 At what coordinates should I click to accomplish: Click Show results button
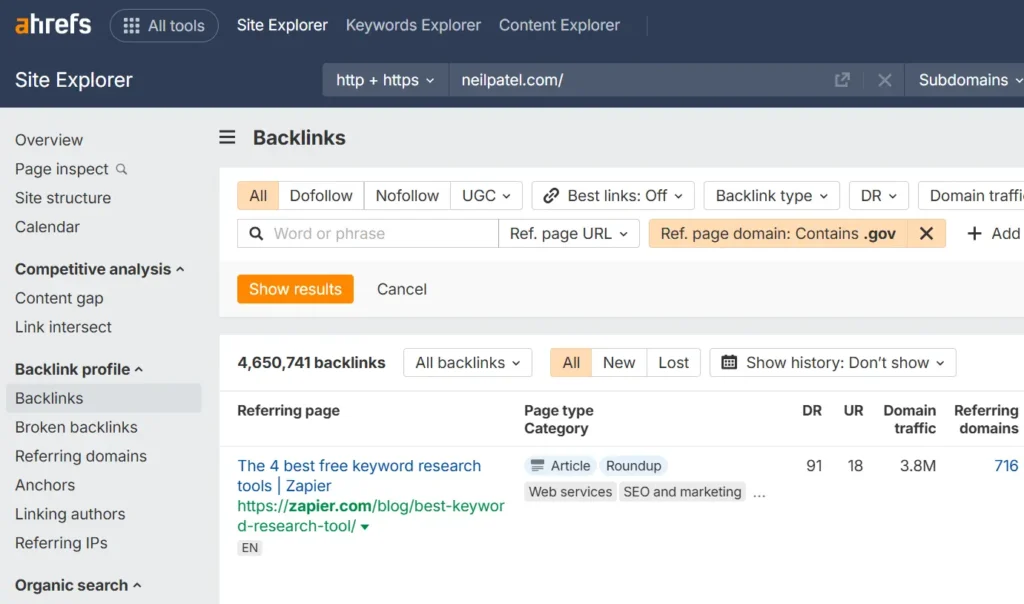click(x=295, y=289)
